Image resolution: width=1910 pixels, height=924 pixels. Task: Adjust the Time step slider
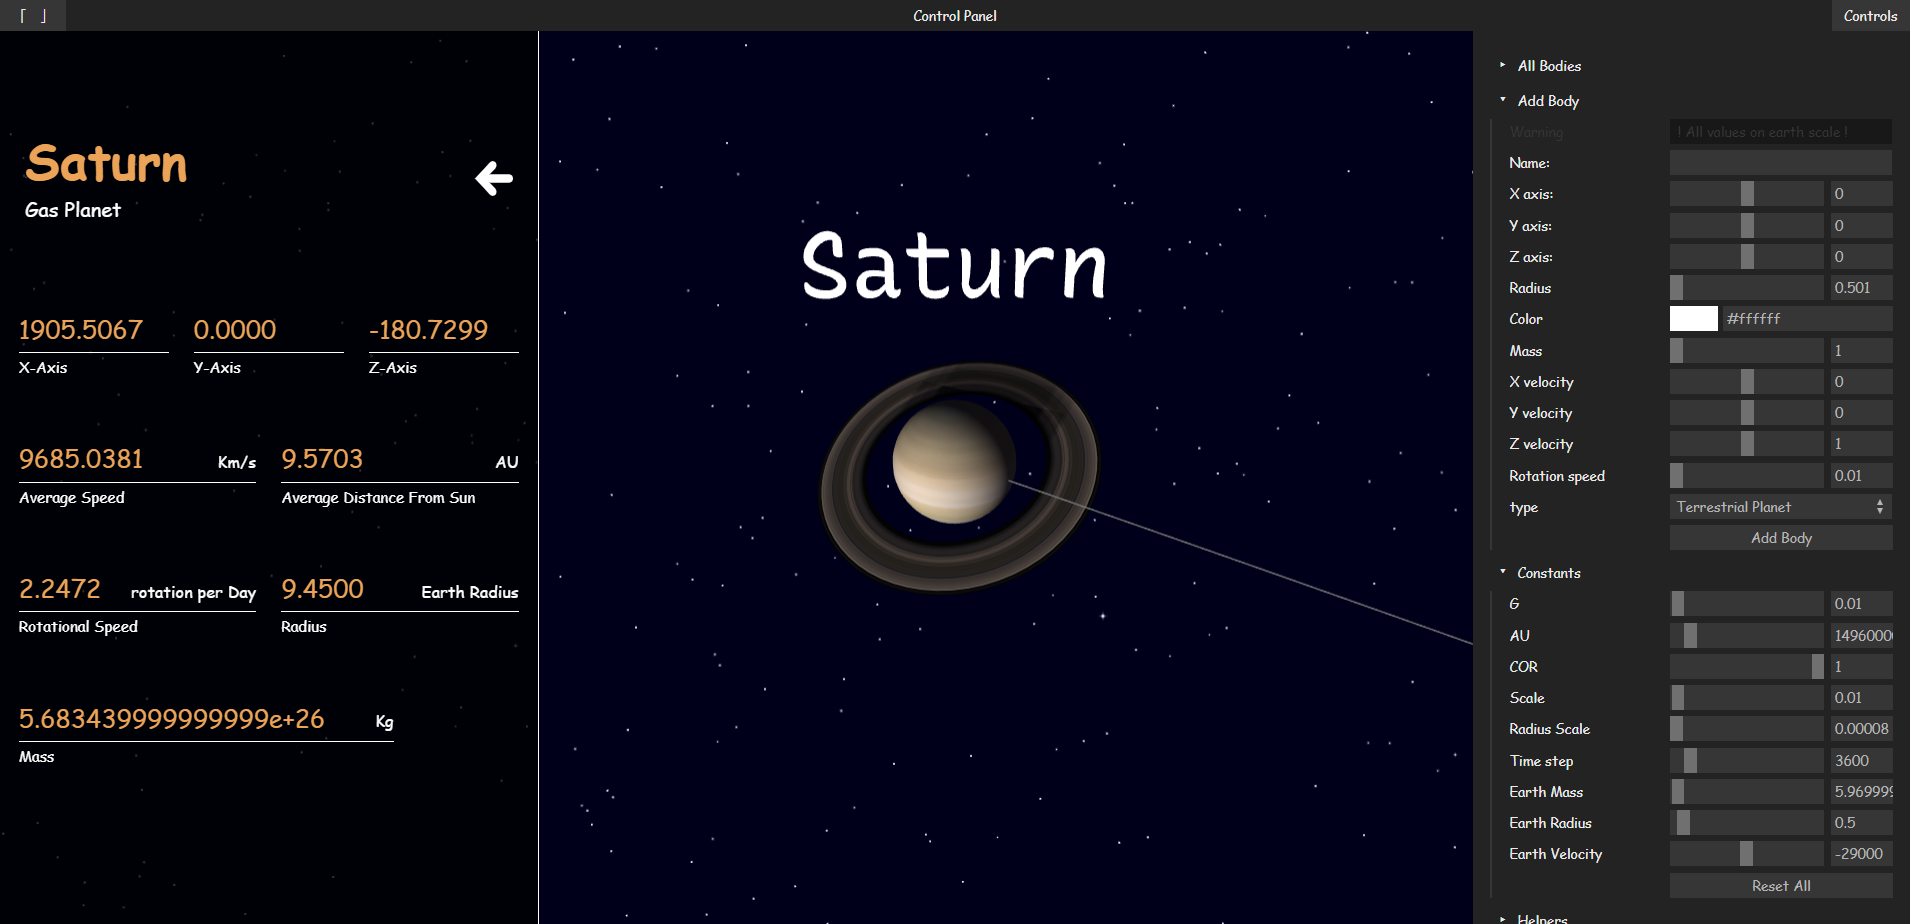tap(1747, 761)
